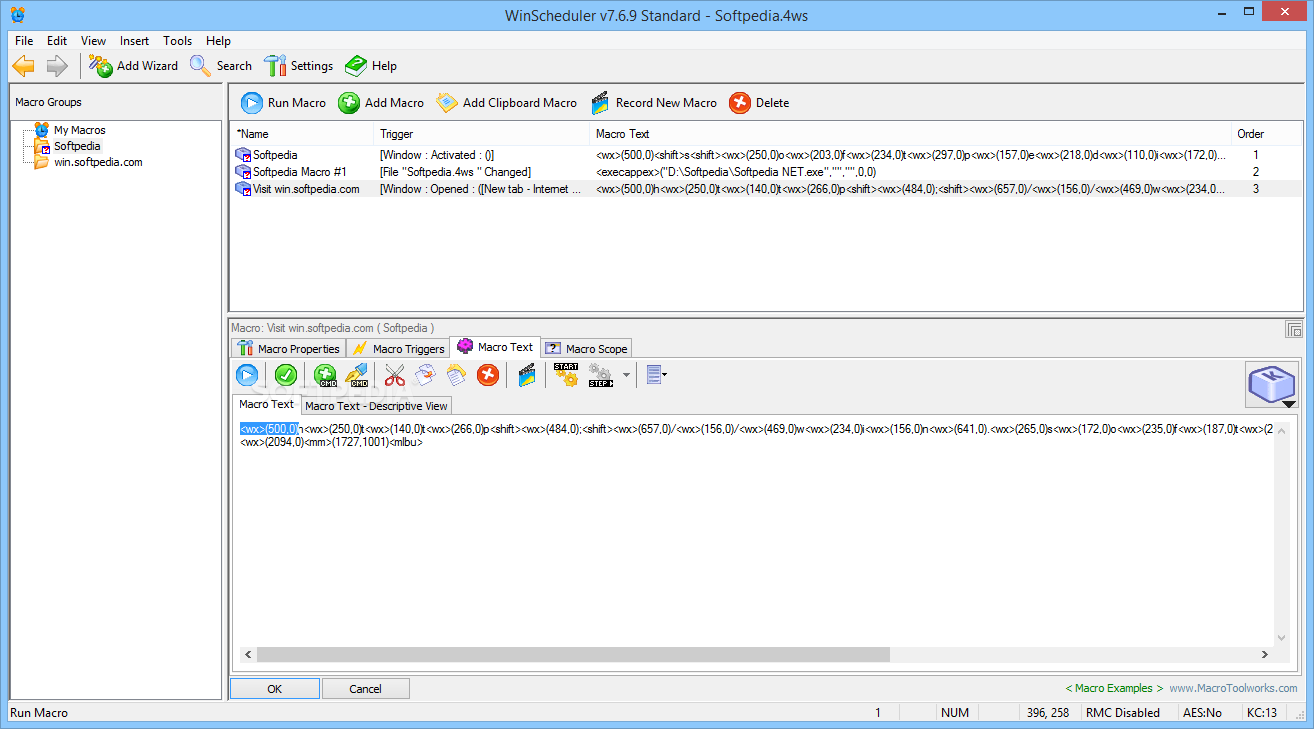Image resolution: width=1314 pixels, height=729 pixels.
Task: Click Record New Macro
Action: tap(654, 103)
